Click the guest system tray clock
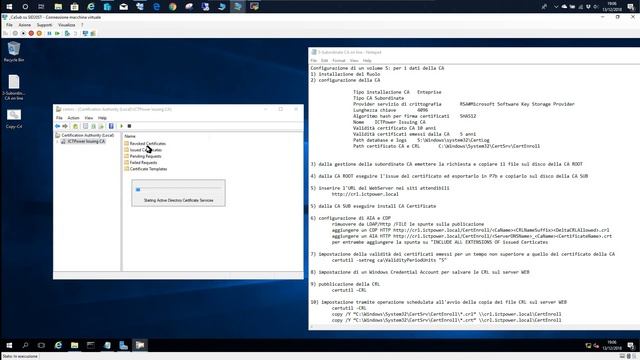 (x=611, y=345)
